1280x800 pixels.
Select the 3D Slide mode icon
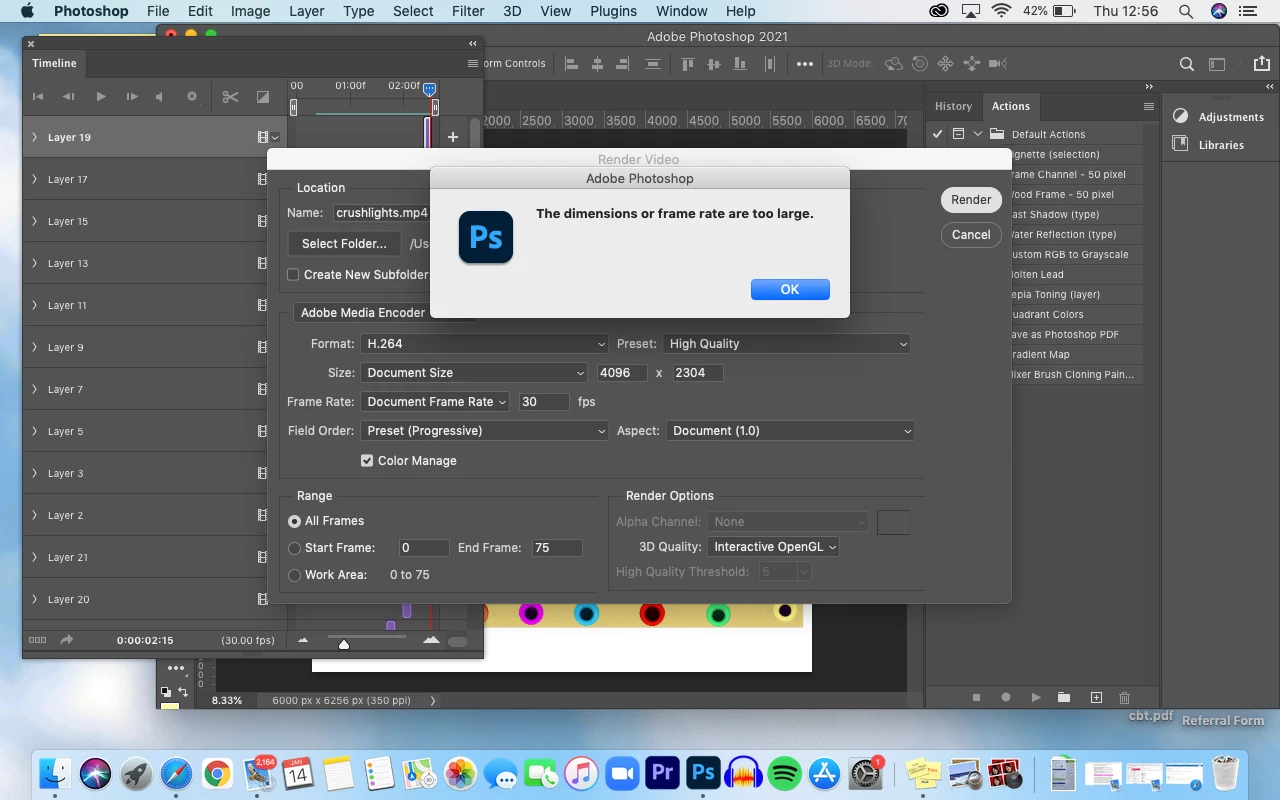click(972, 63)
